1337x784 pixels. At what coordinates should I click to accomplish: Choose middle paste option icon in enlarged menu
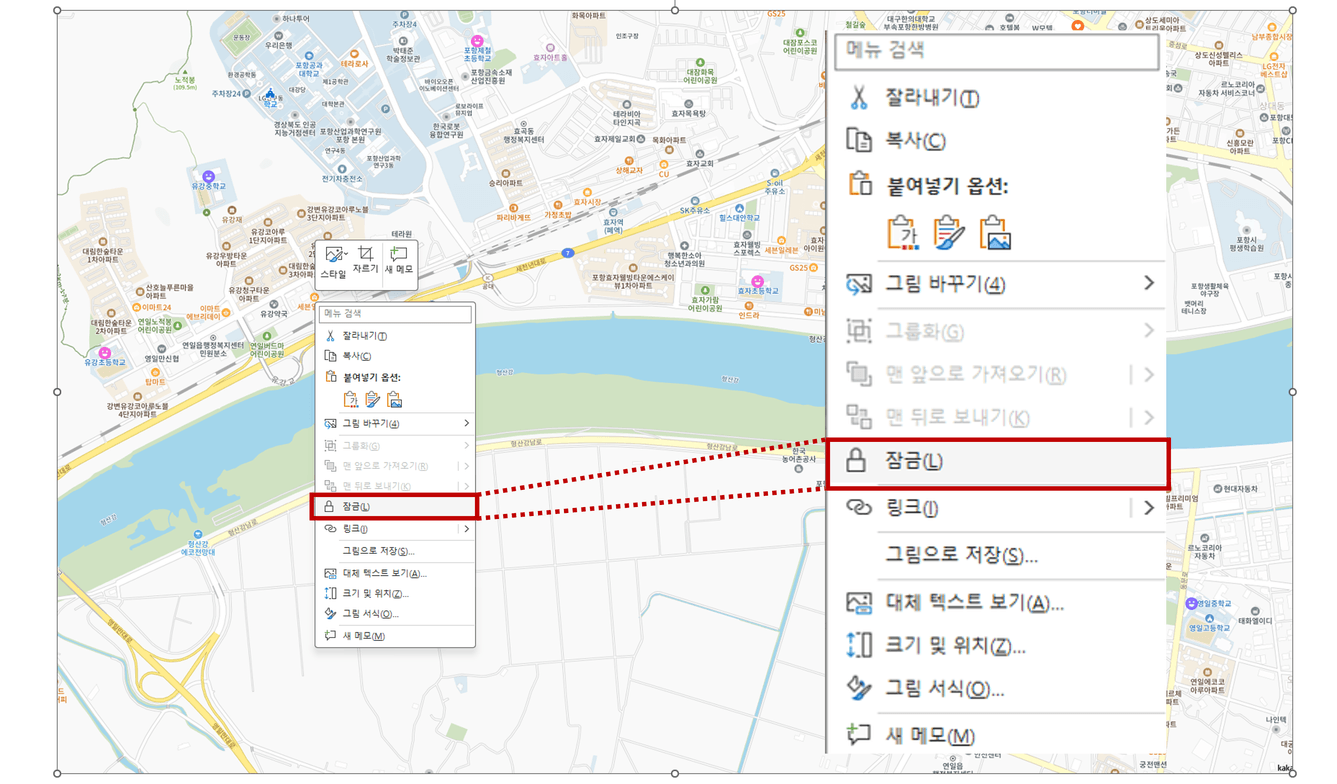948,232
